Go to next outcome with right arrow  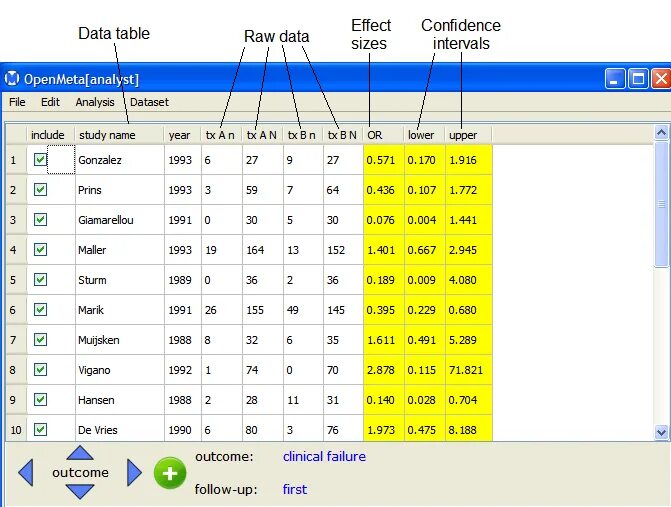point(134,473)
